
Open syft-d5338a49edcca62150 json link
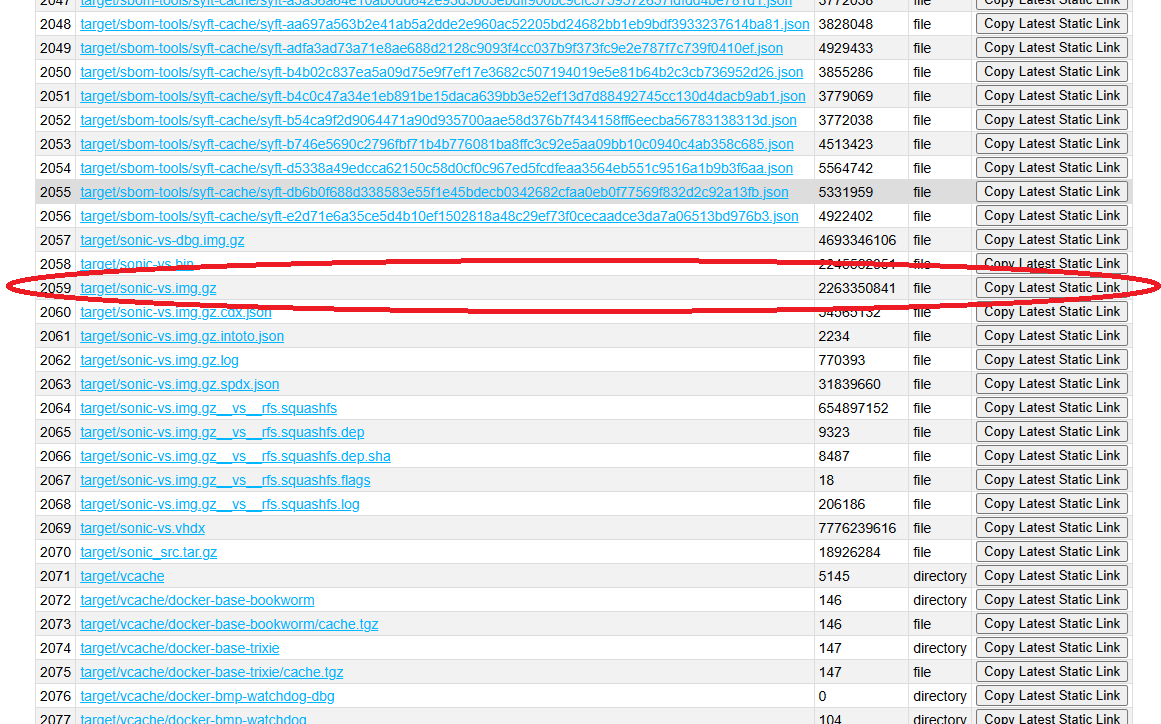437,168
